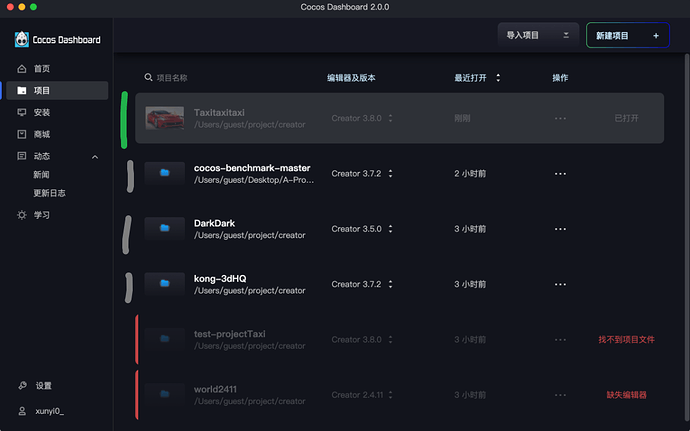The image size is (690, 431).
Task: Click the news icon beside 动态
Action: 22,156
